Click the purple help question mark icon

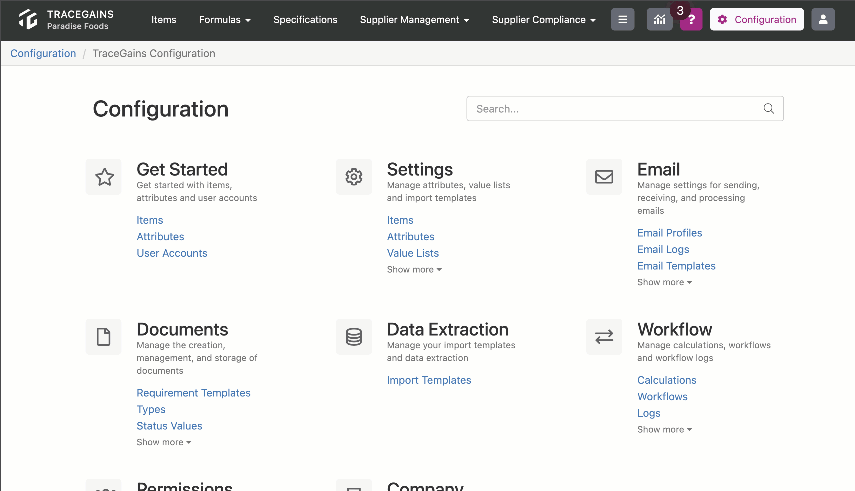tap(691, 20)
